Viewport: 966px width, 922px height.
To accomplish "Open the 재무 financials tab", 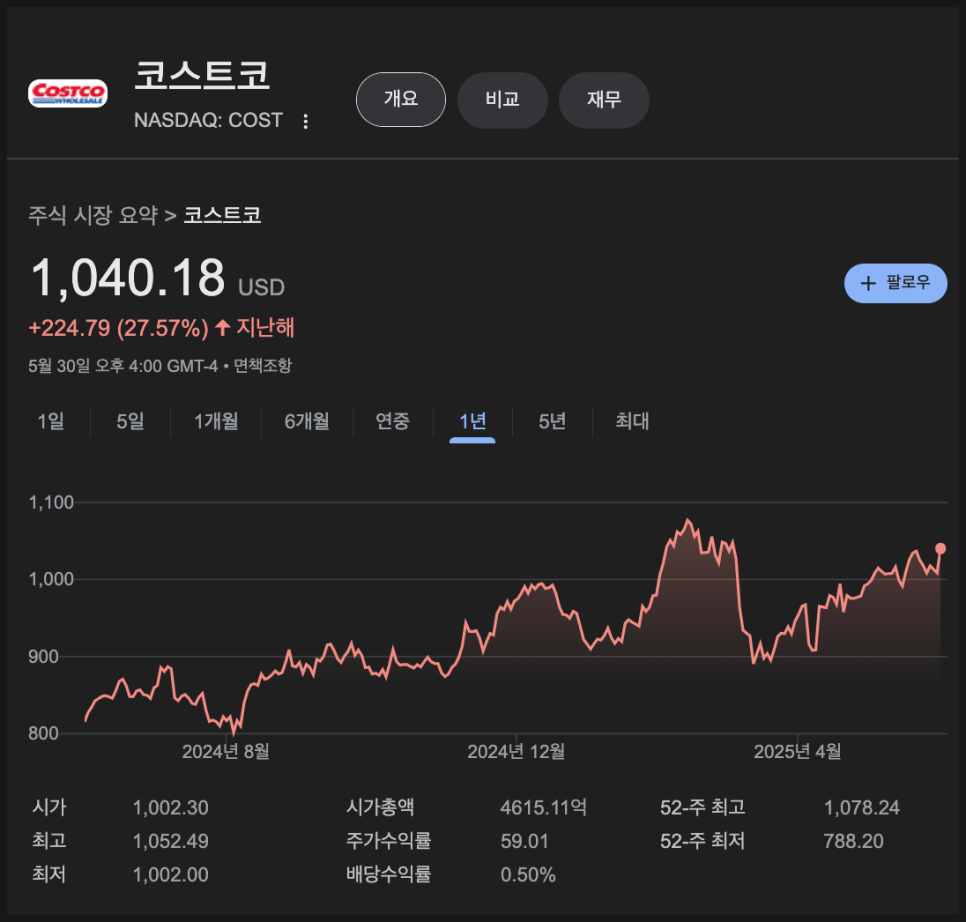I will pos(604,100).
